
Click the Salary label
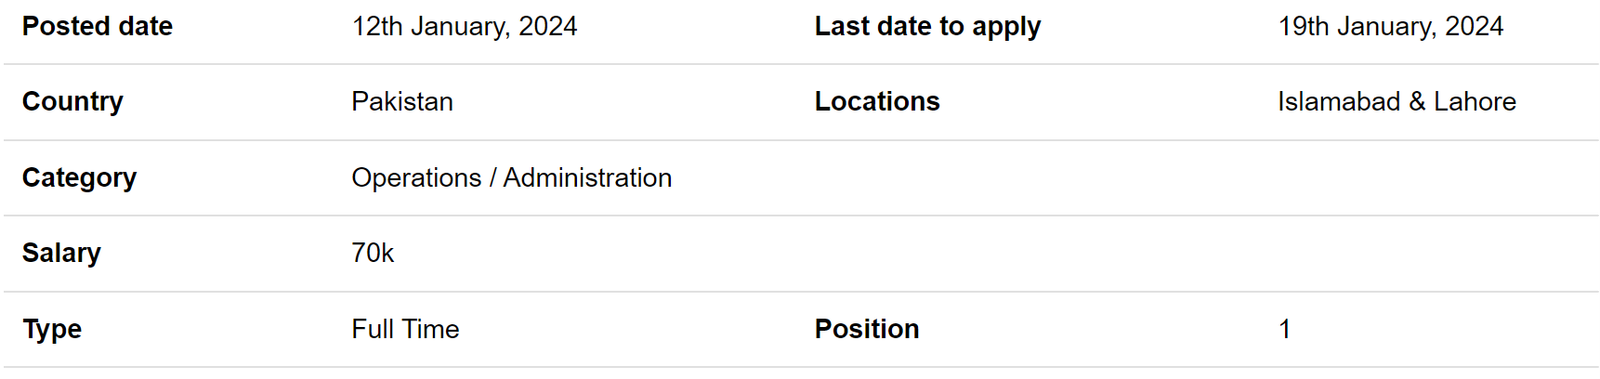pyautogui.click(x=61, y=253)
